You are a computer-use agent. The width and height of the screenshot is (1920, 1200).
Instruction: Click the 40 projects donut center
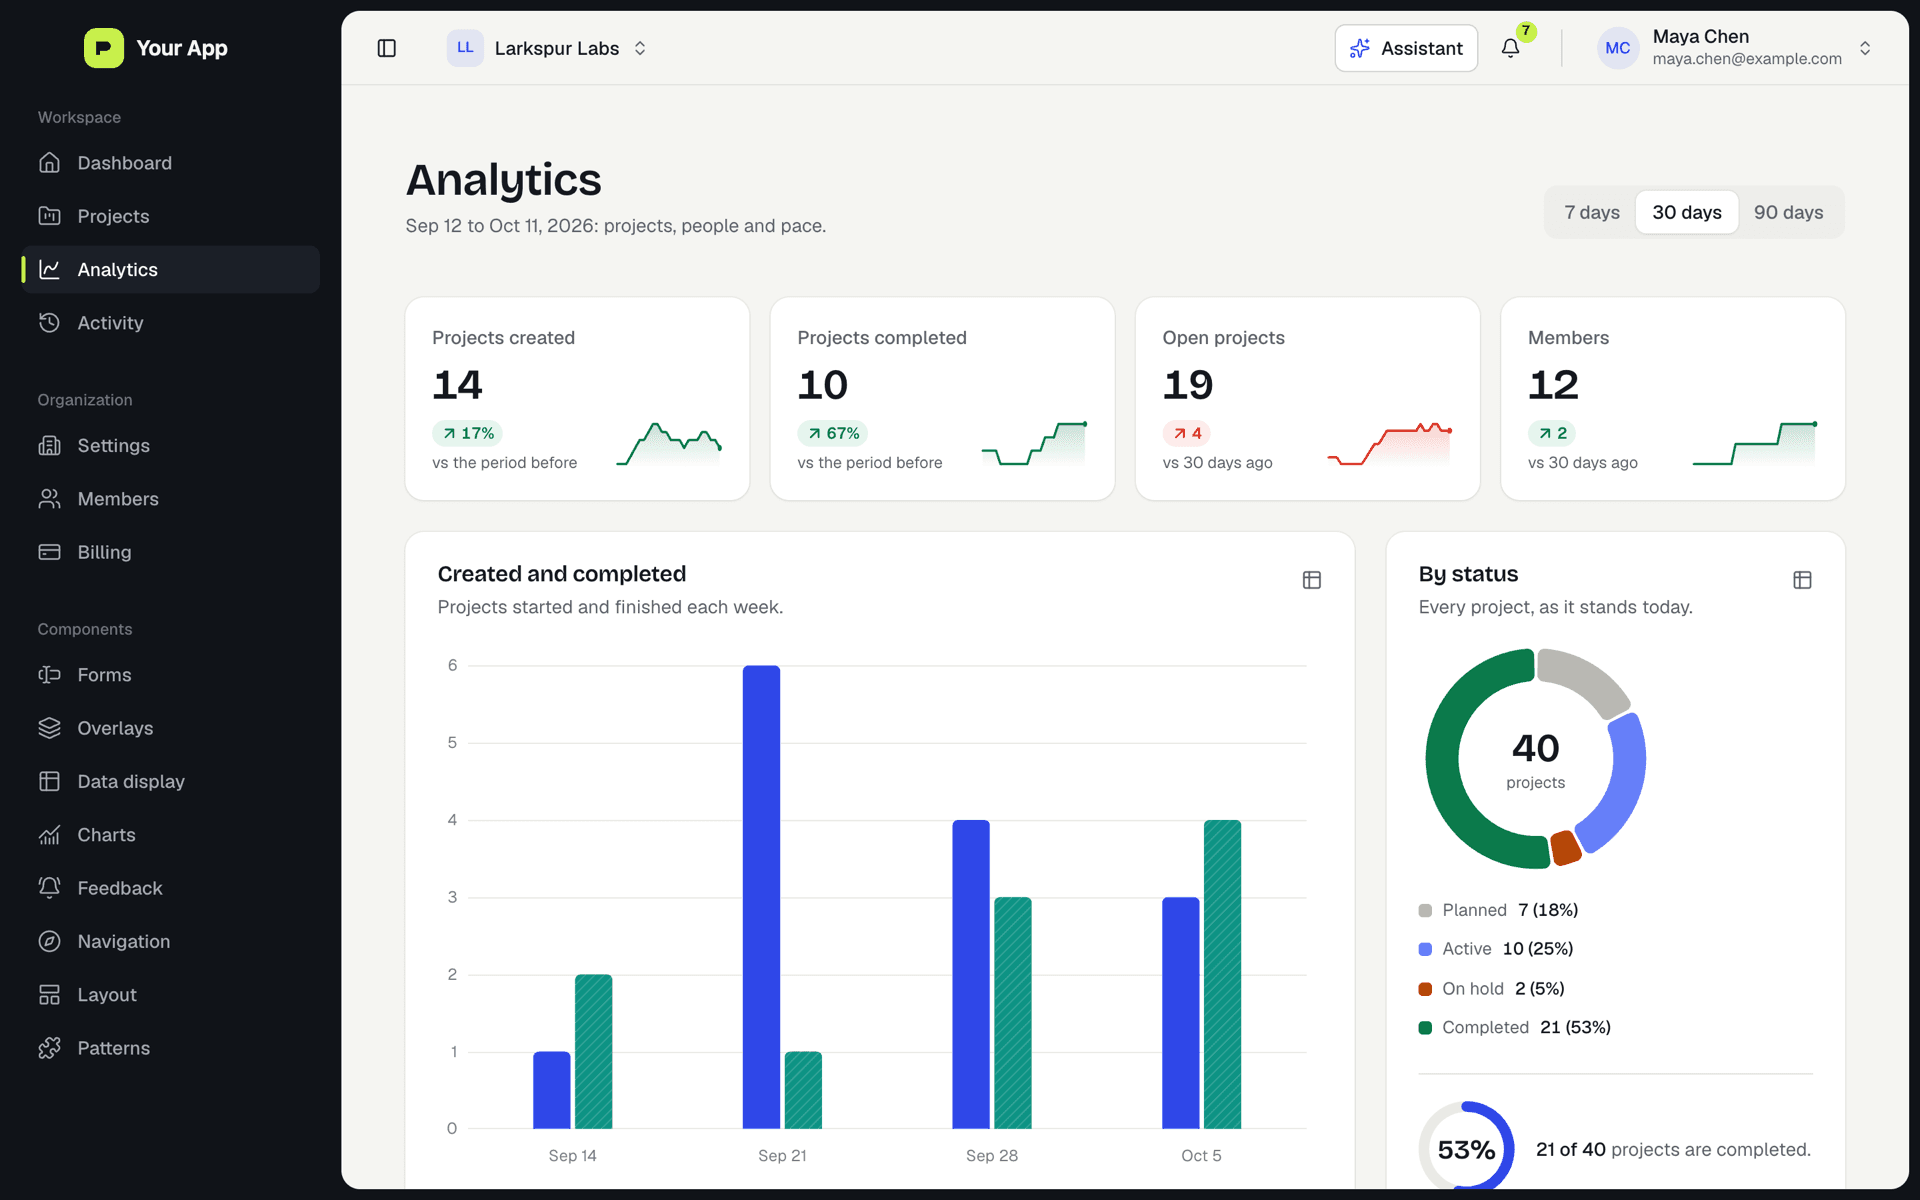click(1535, 759)
